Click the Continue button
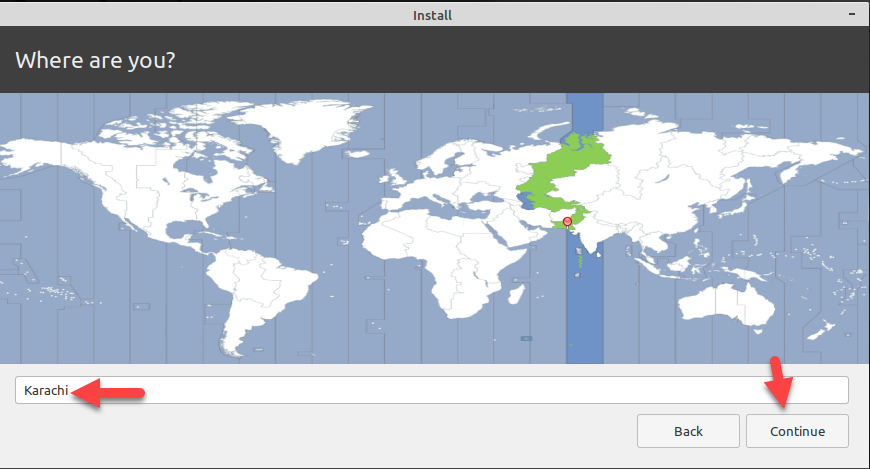Image resolution: width=870 pixels, height=469 pixels. point(797,431)
